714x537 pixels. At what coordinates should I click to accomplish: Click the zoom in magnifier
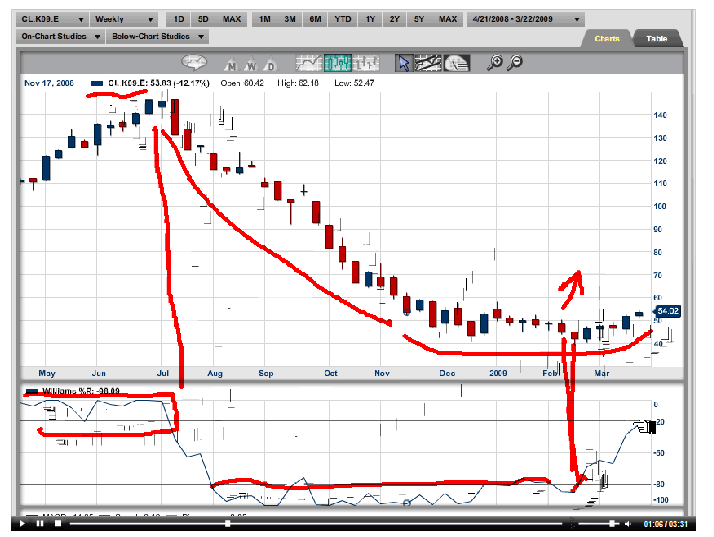[x=494, y=62]
